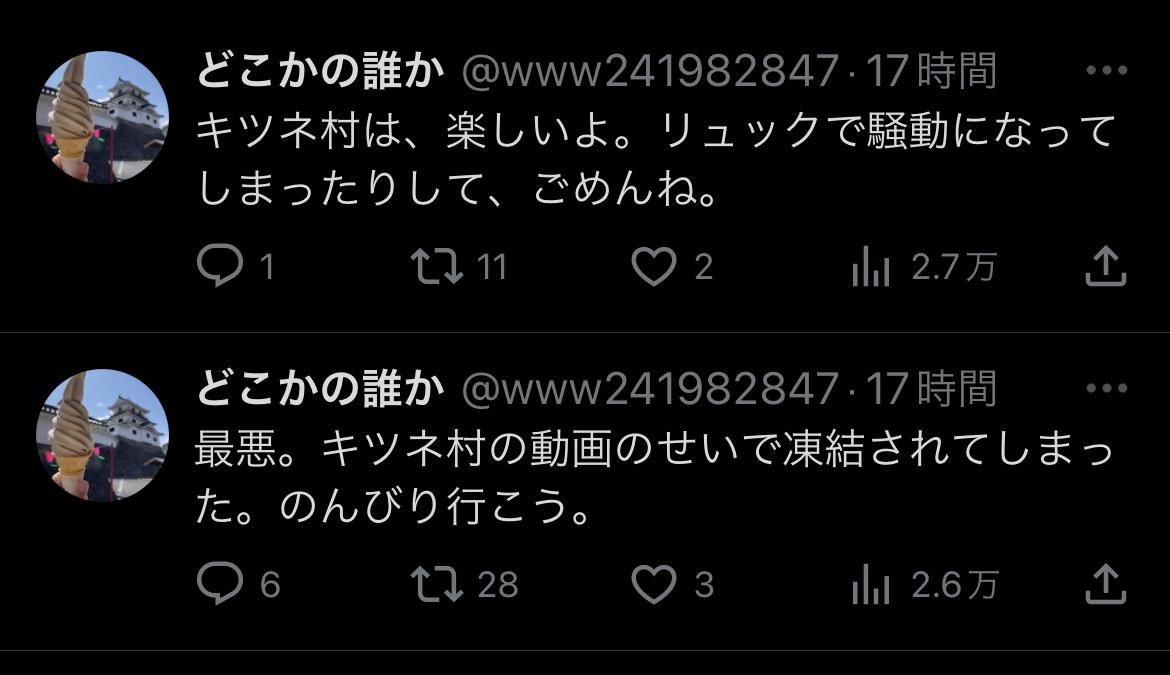1170x675 pixels.
Task: Open the 17時間 timestamp on first tweet
Action: (x=930, y=71)
